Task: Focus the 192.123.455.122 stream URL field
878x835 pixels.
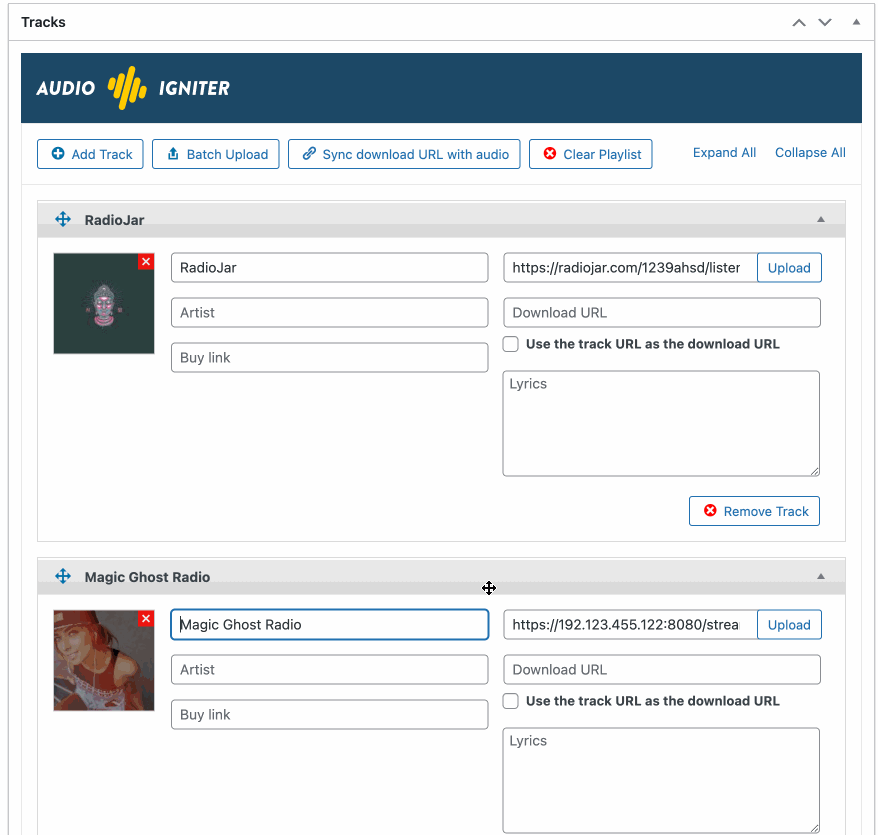Action: [631, 624]
